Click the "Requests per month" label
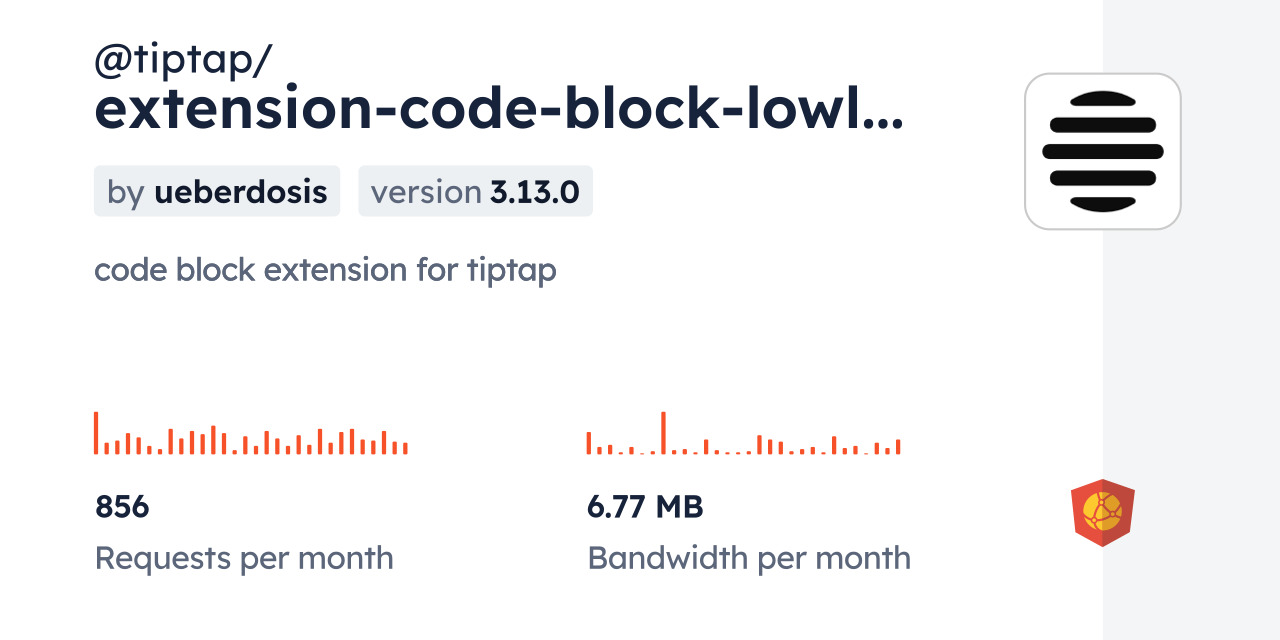The height and width of the screenshot is (640, 1280). (244, 558)
